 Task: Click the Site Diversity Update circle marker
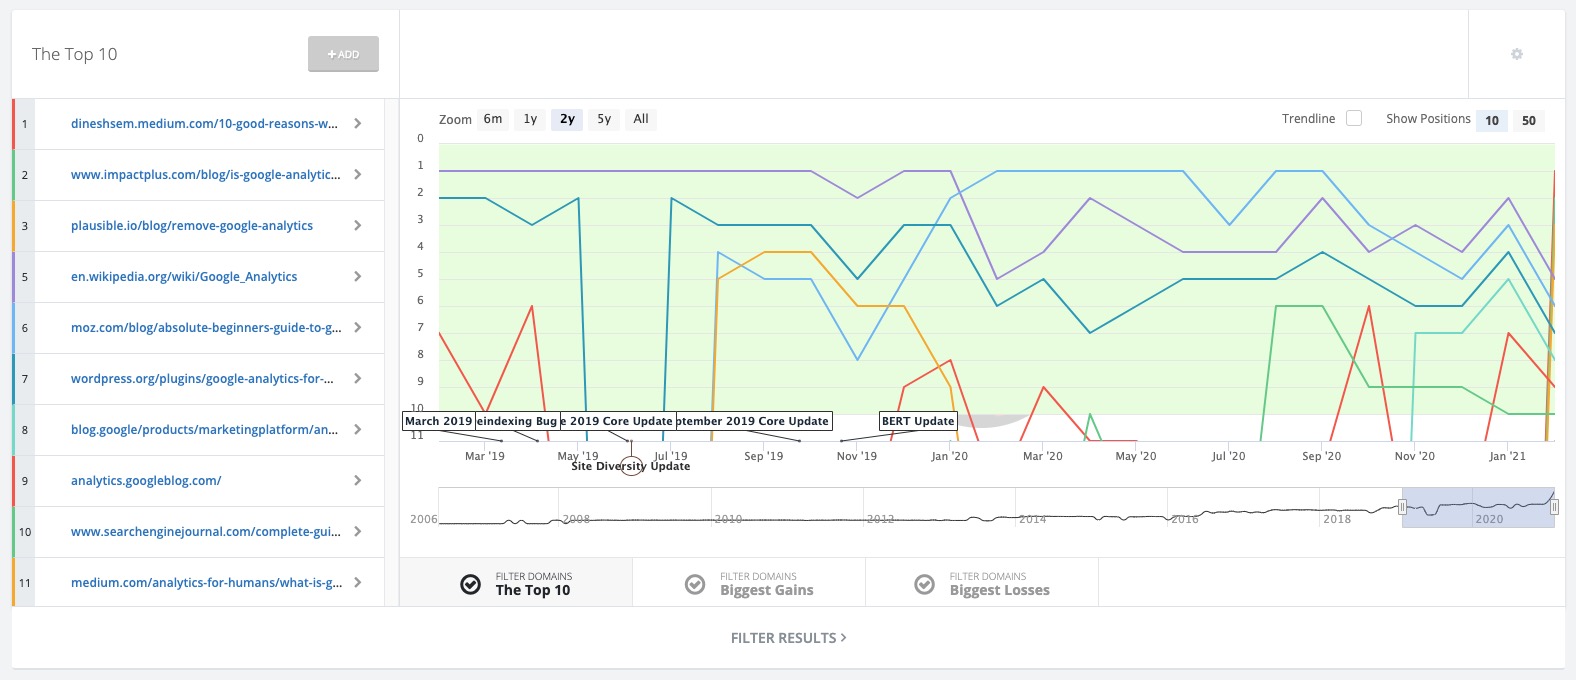pyautogui.click(x=631, y=466)
